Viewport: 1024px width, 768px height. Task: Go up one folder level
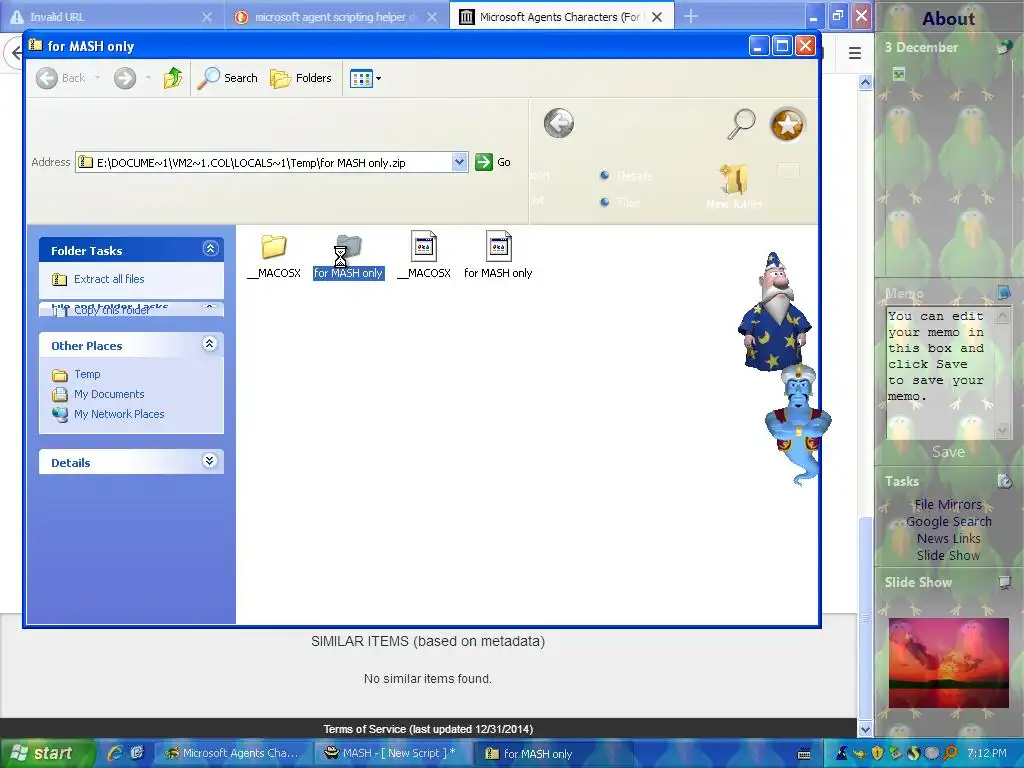[172, 78]
